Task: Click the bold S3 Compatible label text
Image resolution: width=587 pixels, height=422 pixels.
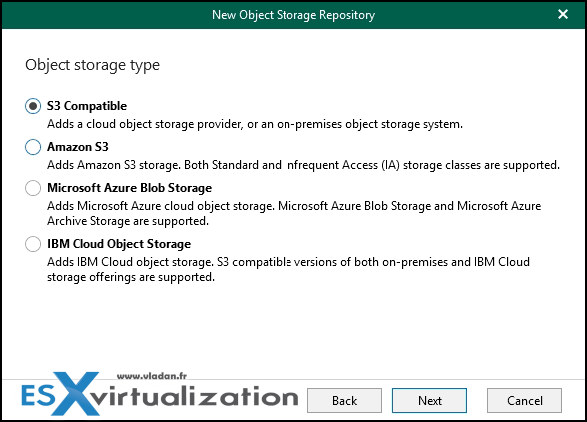Action: click(x=87, y=106)
